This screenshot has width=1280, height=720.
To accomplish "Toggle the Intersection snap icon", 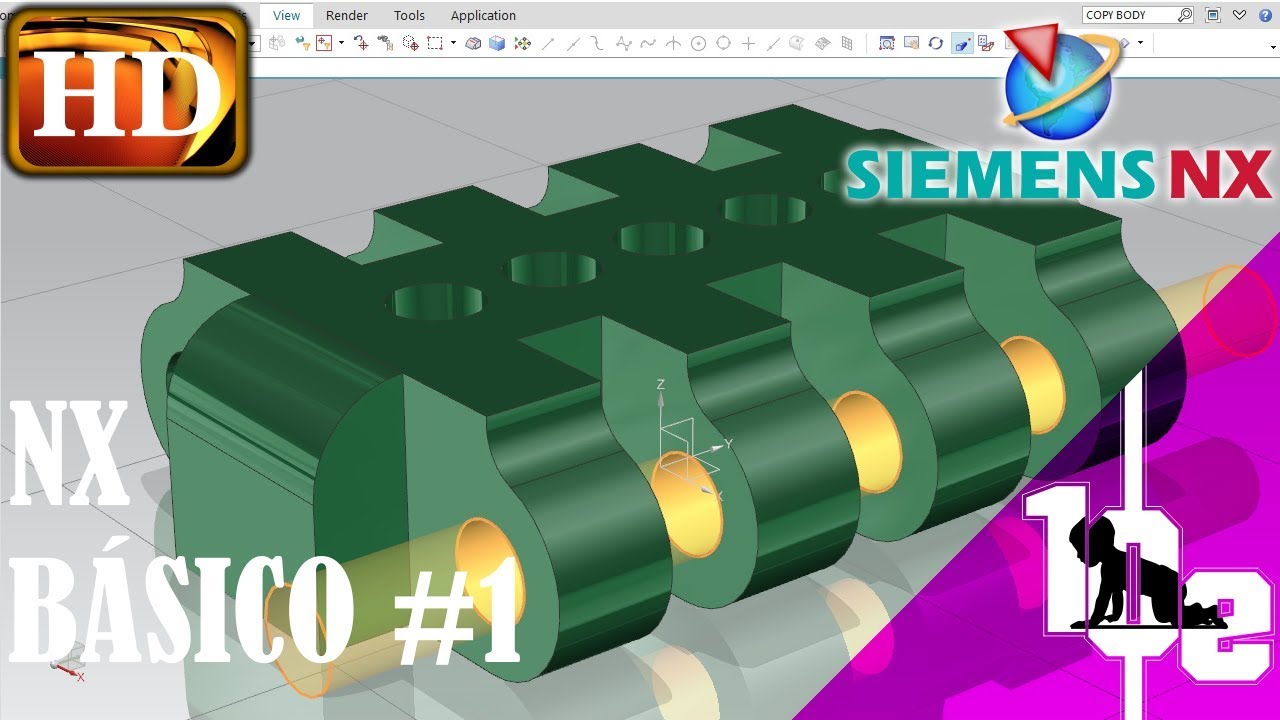I will click(x=673, y=43).
